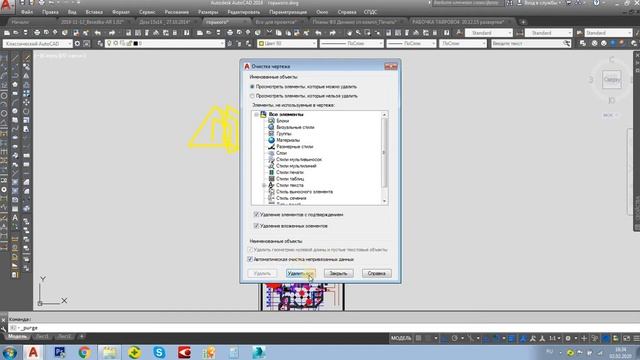Open the Вставка menu
Viewport: 640px width, 360px height.
94,12
